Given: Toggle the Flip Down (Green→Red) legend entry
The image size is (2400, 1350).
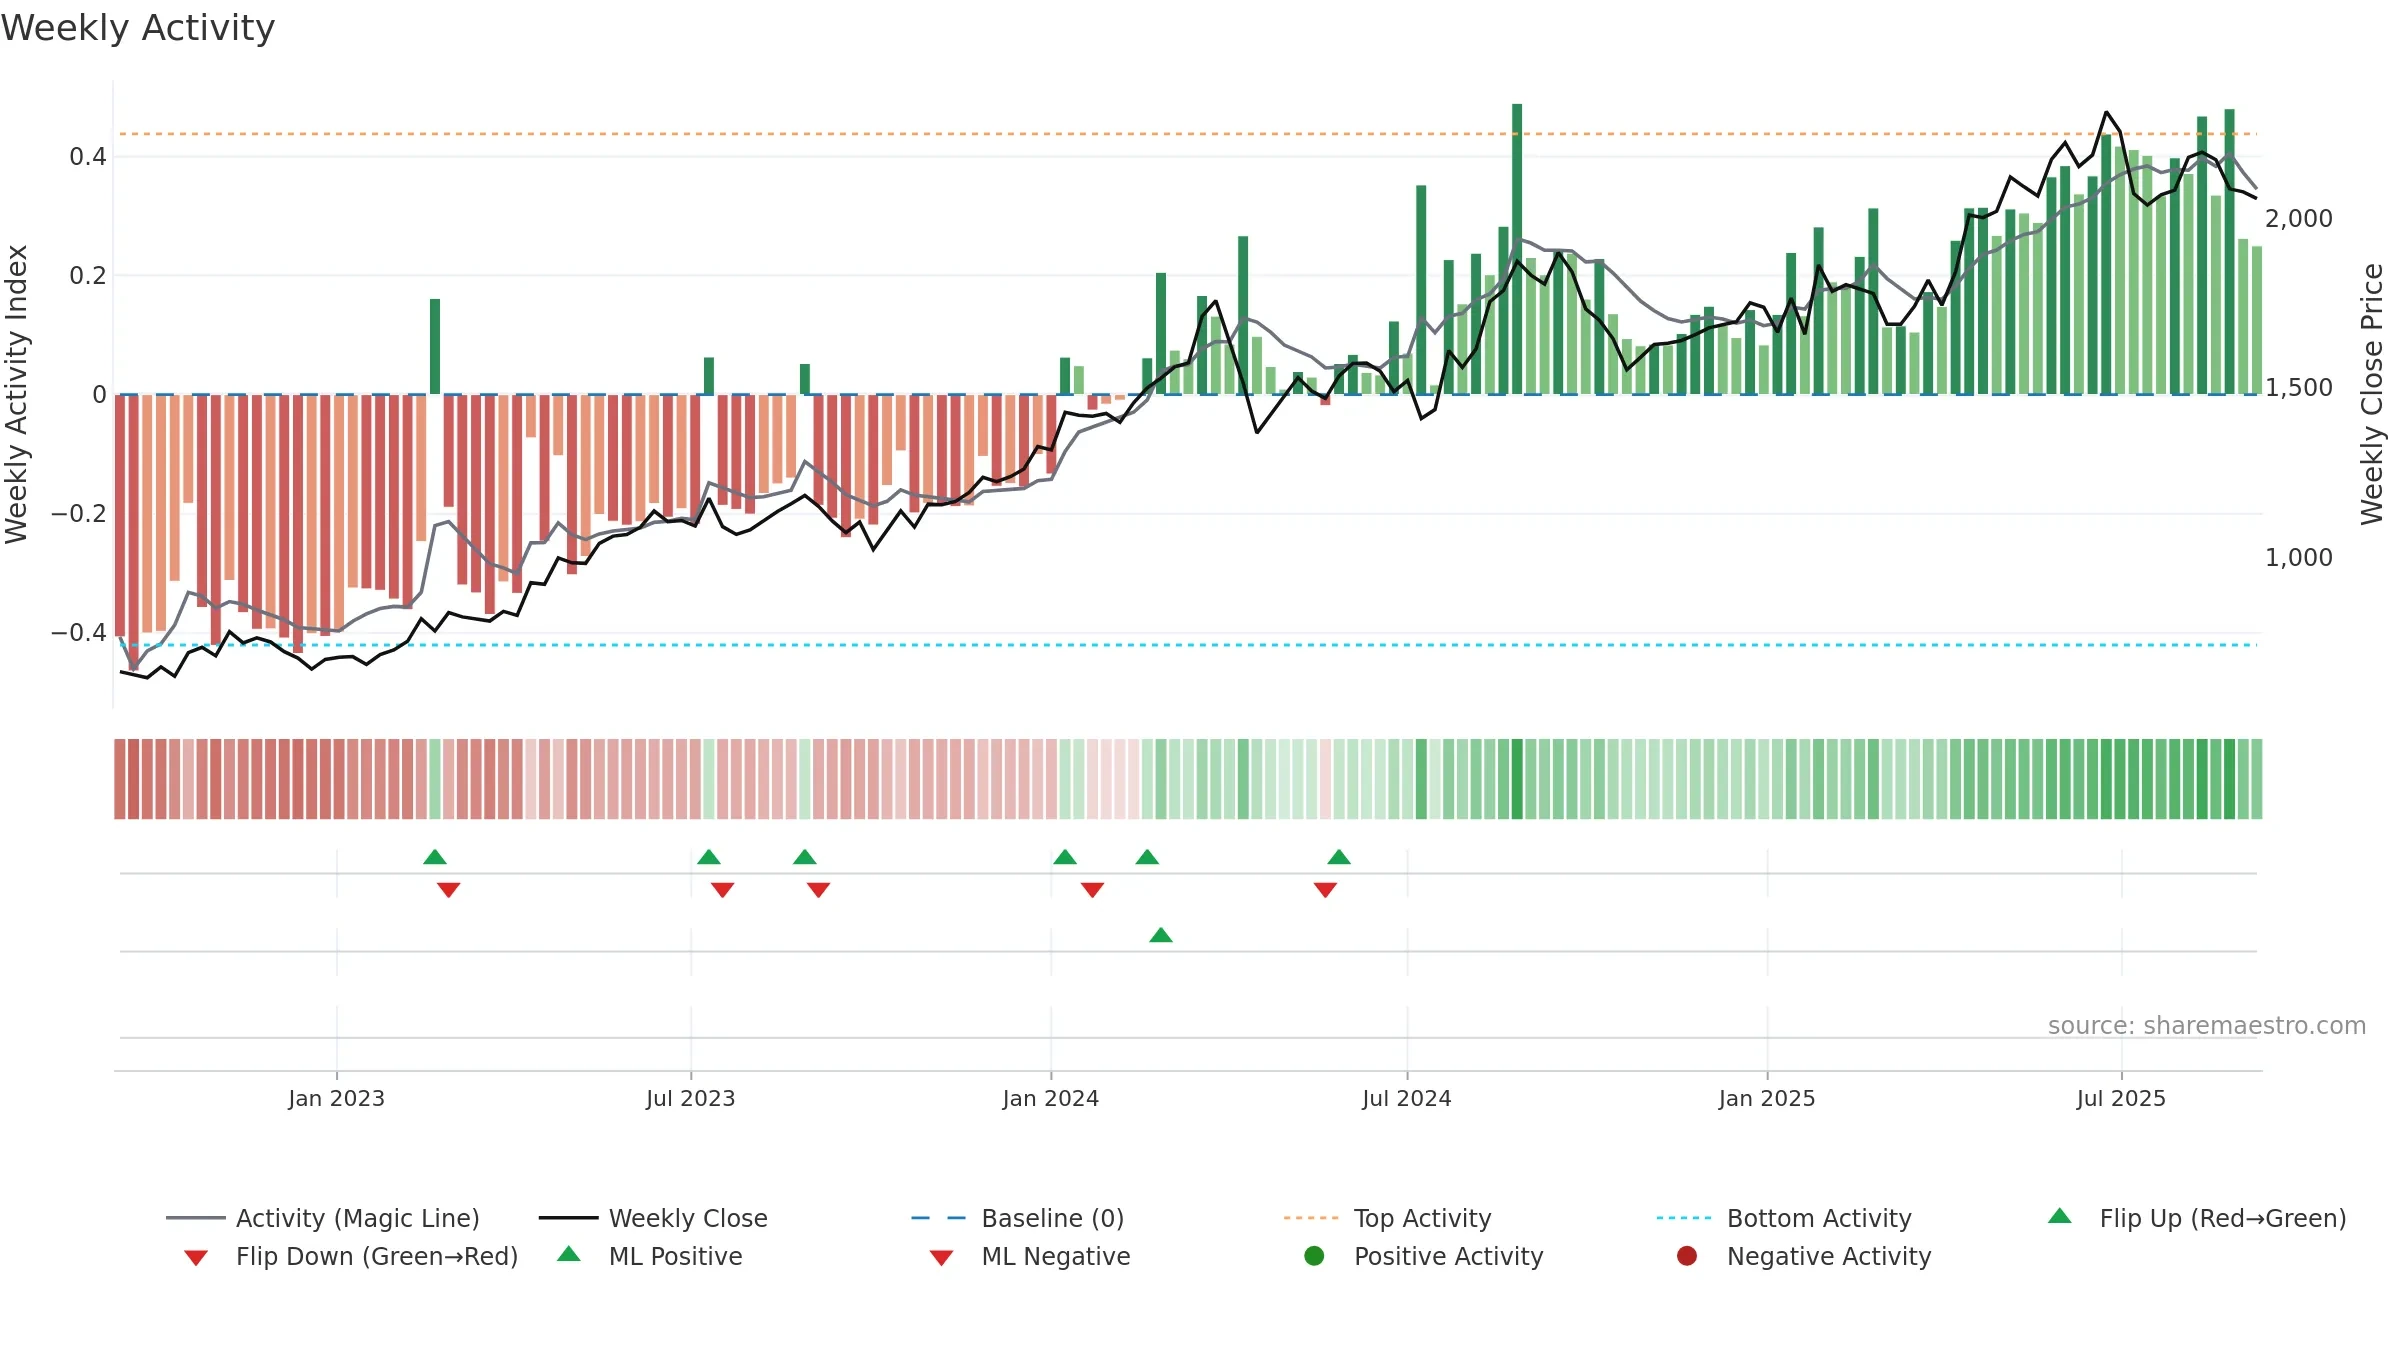Looking at the screenshot, I should click(x=351, y=1256).
